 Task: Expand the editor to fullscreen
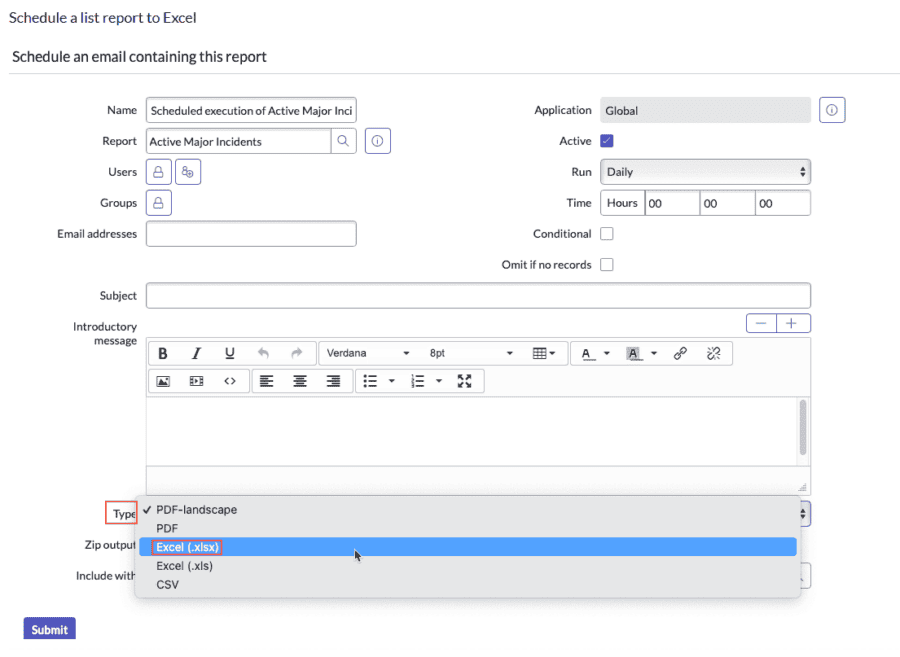[462, 381]
